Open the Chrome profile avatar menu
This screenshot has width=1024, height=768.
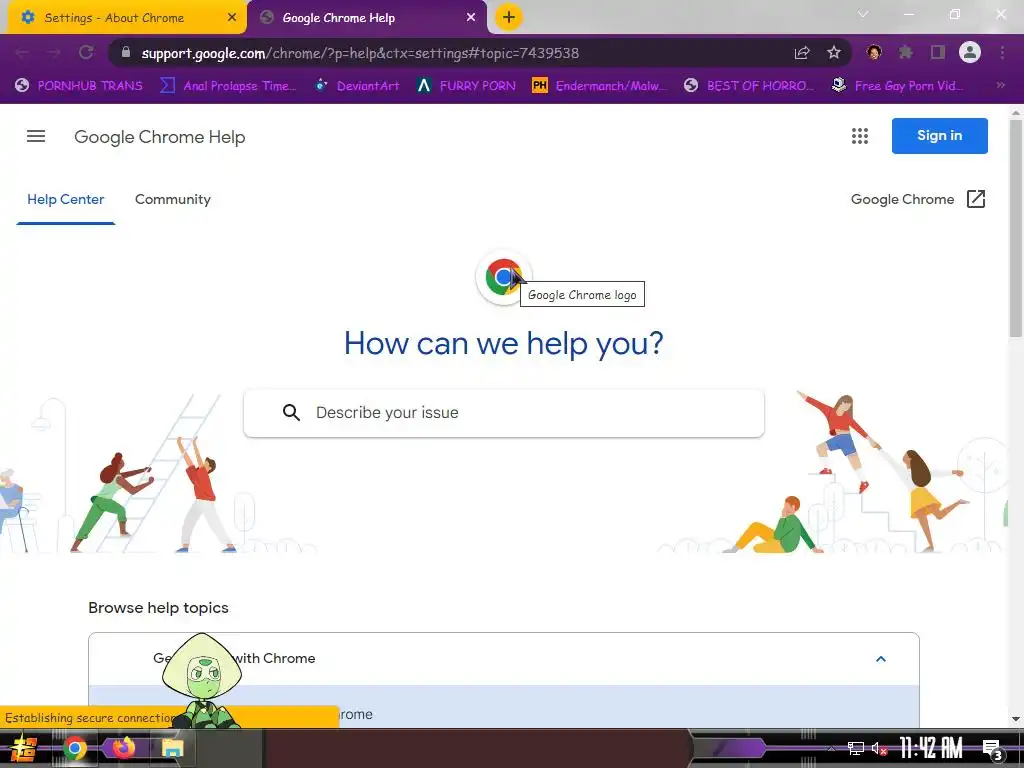click(x=970, y=52)
